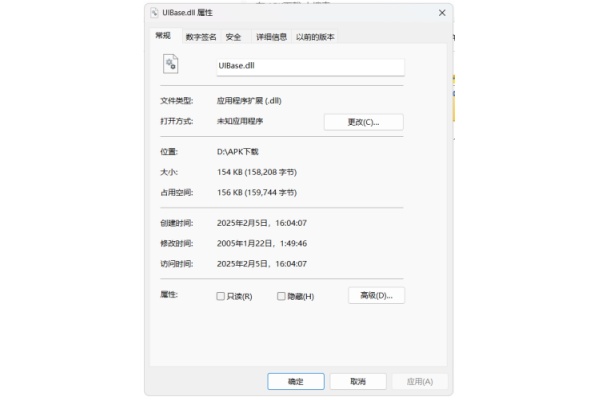This screenshot has width=600, height=400.
Task: Click the 应用程序扩展 (.dll) file type text
Action: click(x=251, y=101)
